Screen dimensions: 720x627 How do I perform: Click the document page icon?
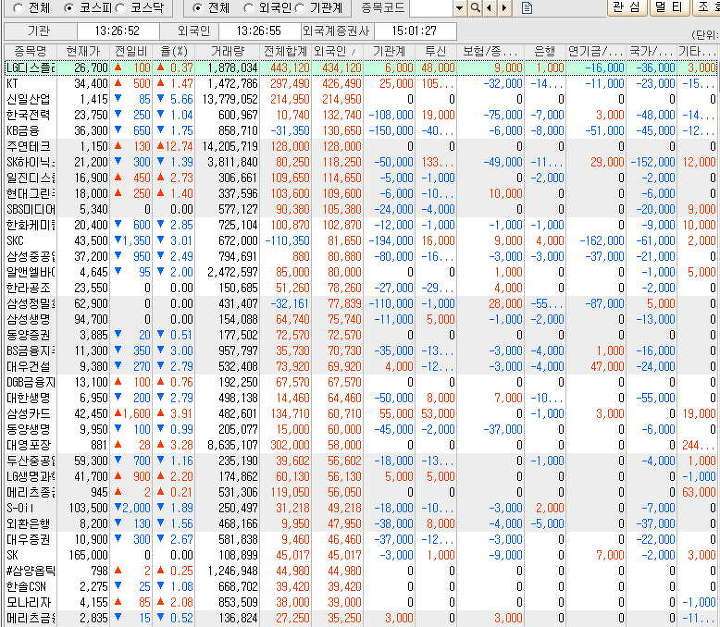pyautogui.click(x=527, y=8)
